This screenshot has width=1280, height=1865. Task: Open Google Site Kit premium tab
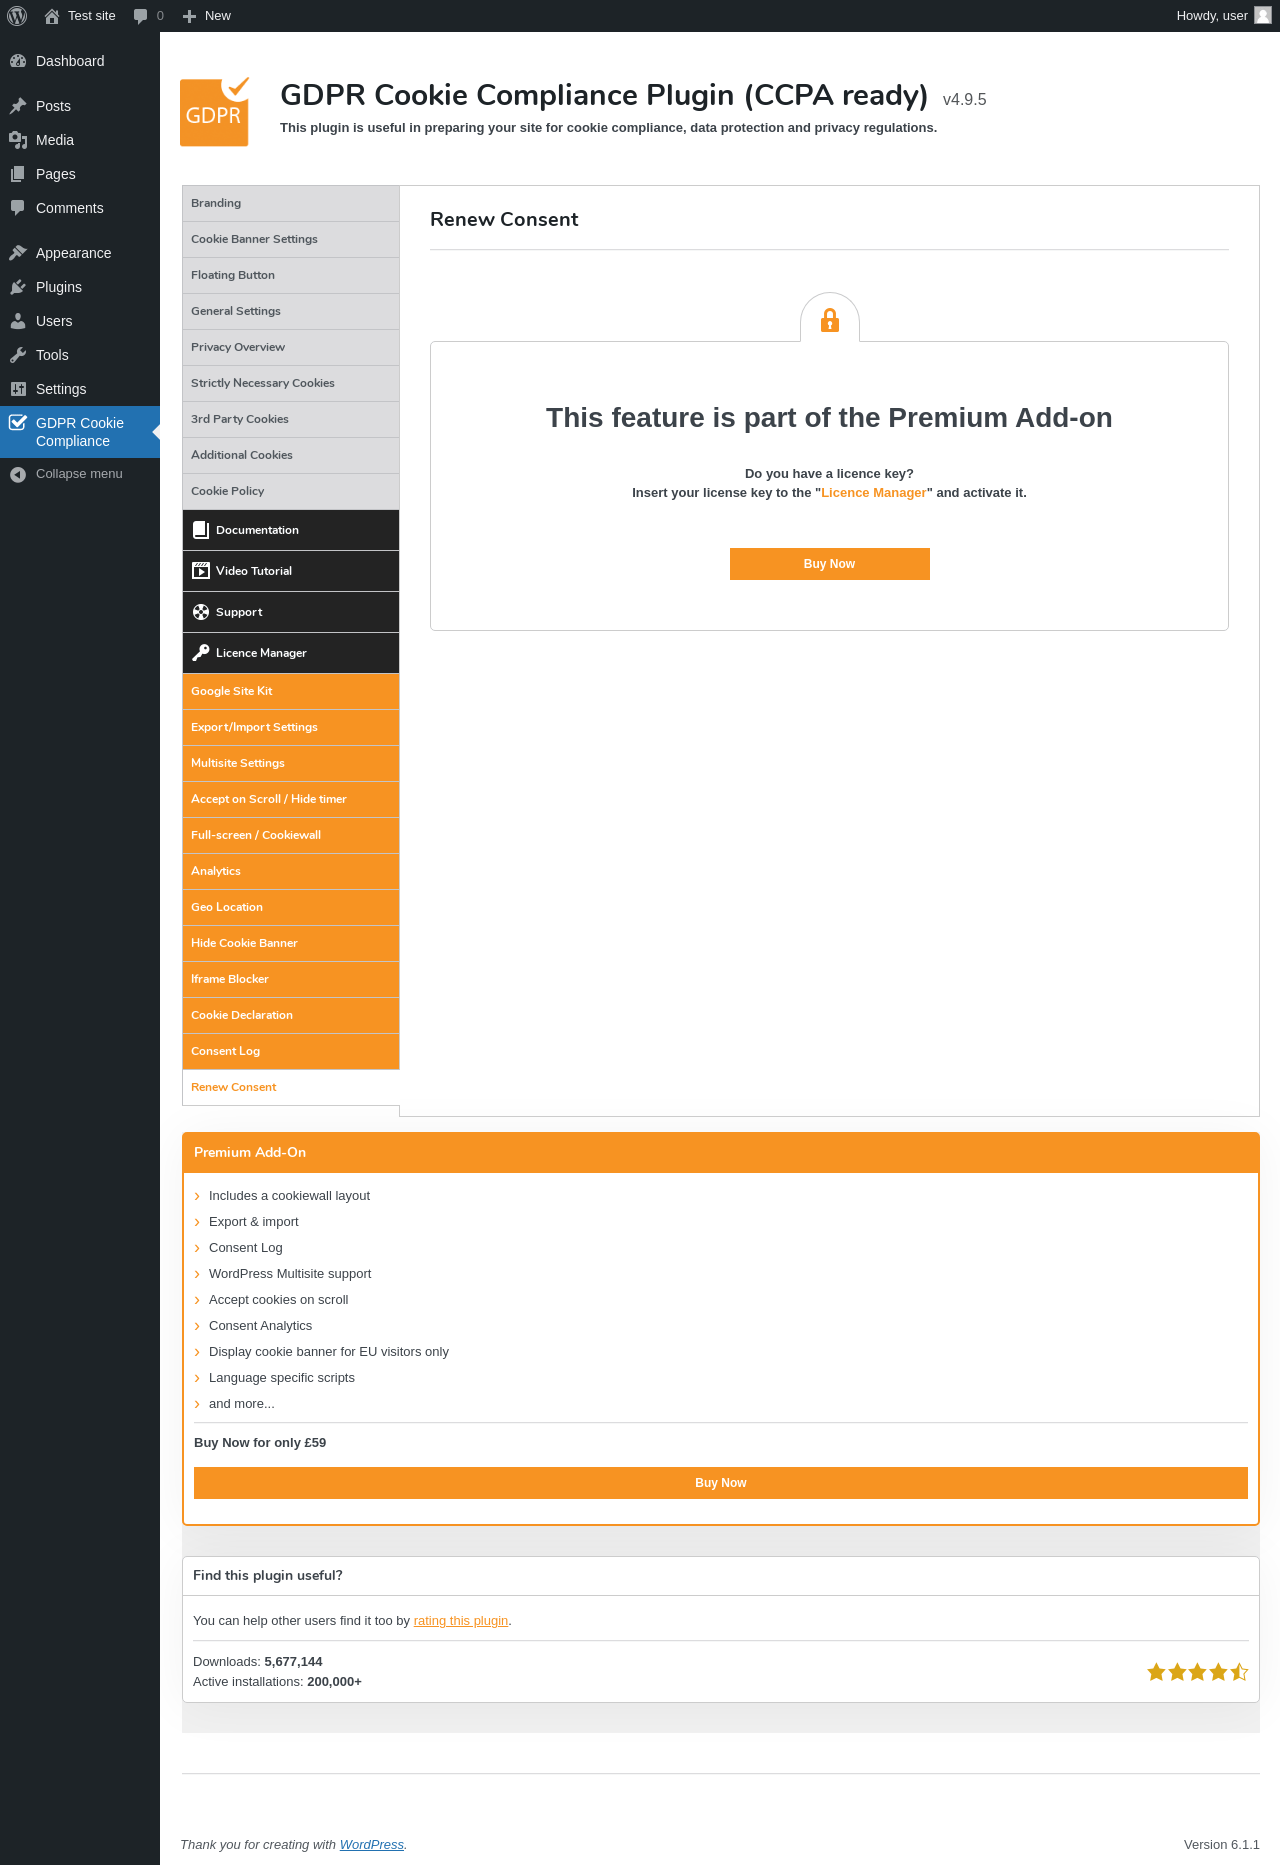point(291,691)
